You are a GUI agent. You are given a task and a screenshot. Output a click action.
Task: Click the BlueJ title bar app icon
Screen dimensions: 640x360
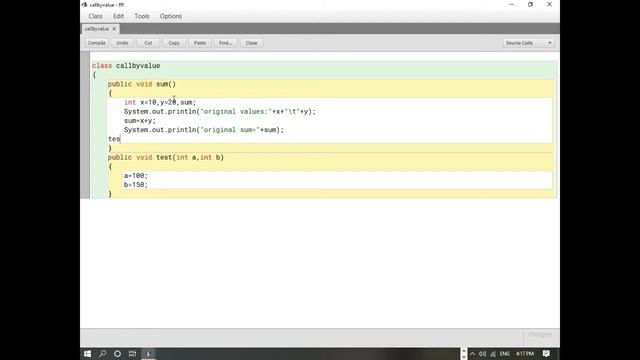pyautogui.click(x=84, y=5)
